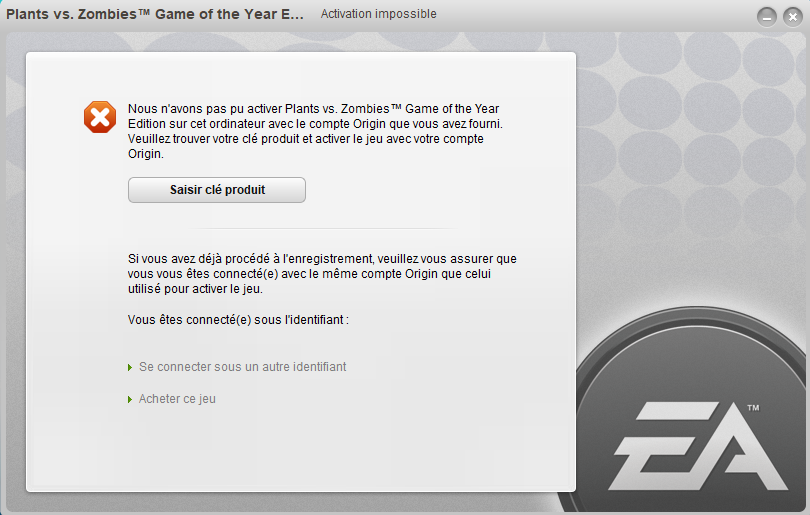Click the red error X icon

click(x=100, y=117)
